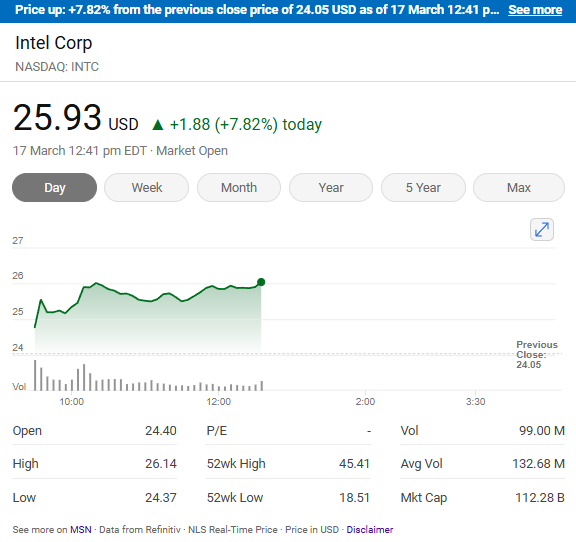This screenshot has height=542, width=576.
Task: Click the 25.93 current price
Action: 57,117
